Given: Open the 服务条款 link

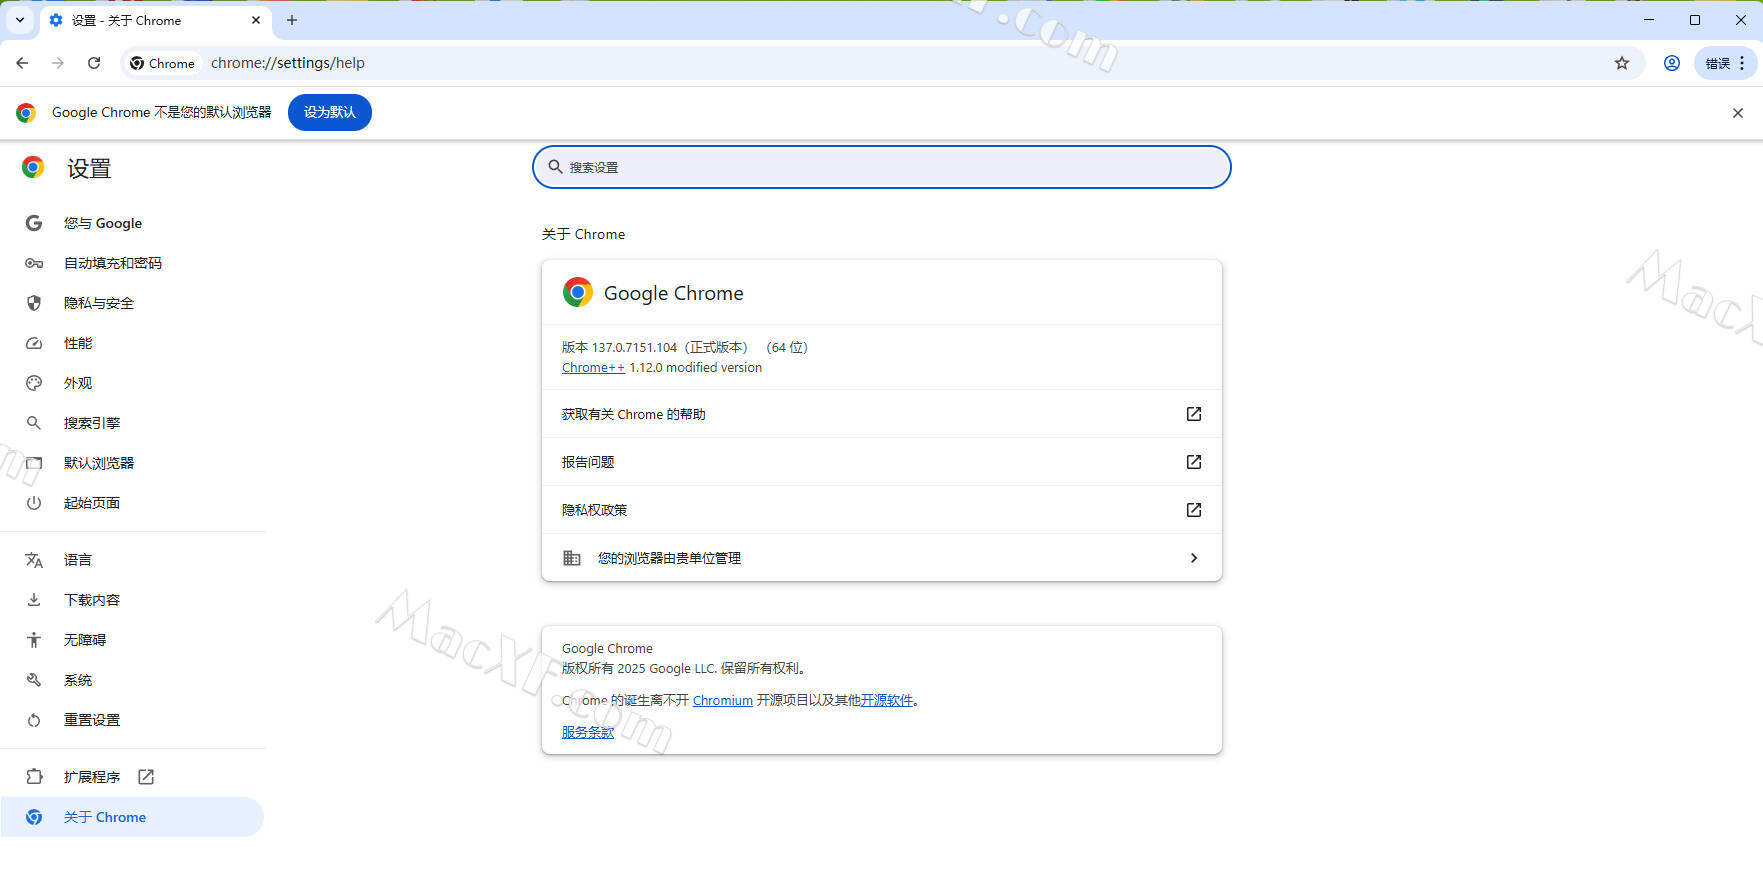Looking at the screenshot, I should [x=588, y=733].
